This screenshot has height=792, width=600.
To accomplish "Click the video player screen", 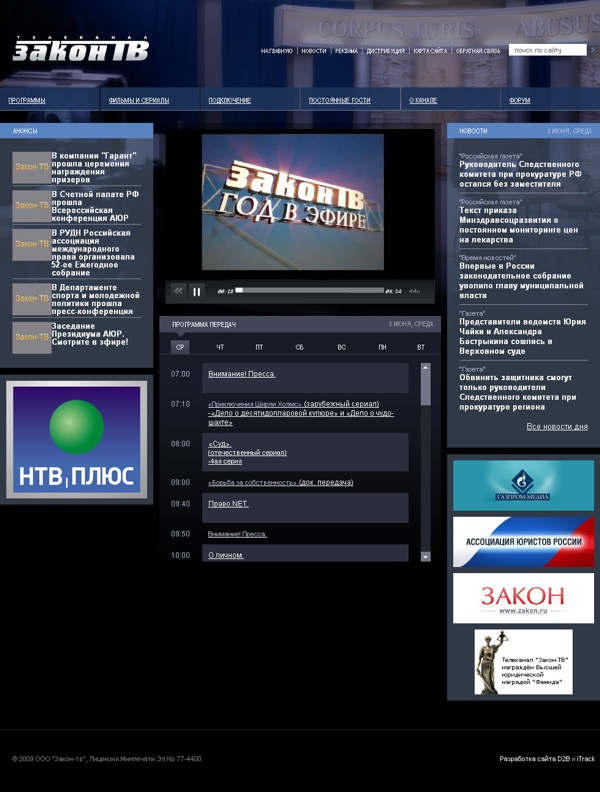I will (x=293, y=202).
